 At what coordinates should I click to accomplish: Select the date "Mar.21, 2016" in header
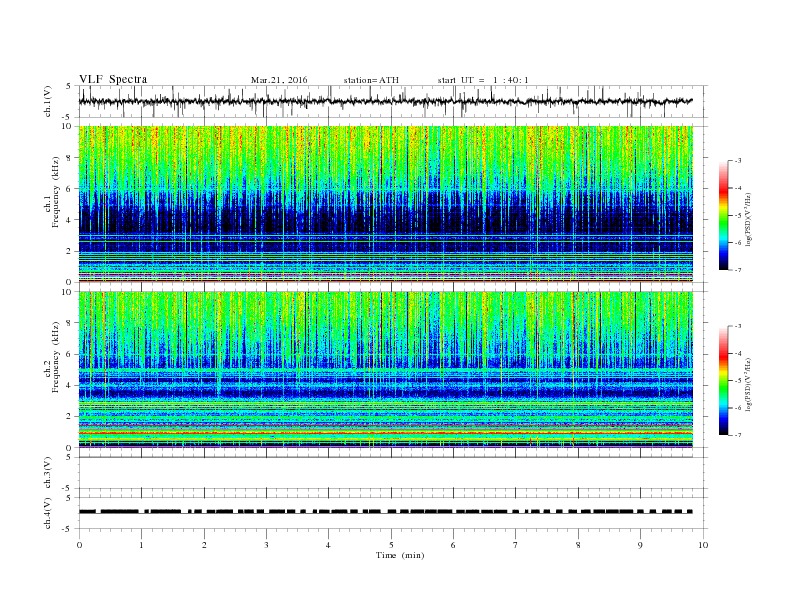point(279,80)
